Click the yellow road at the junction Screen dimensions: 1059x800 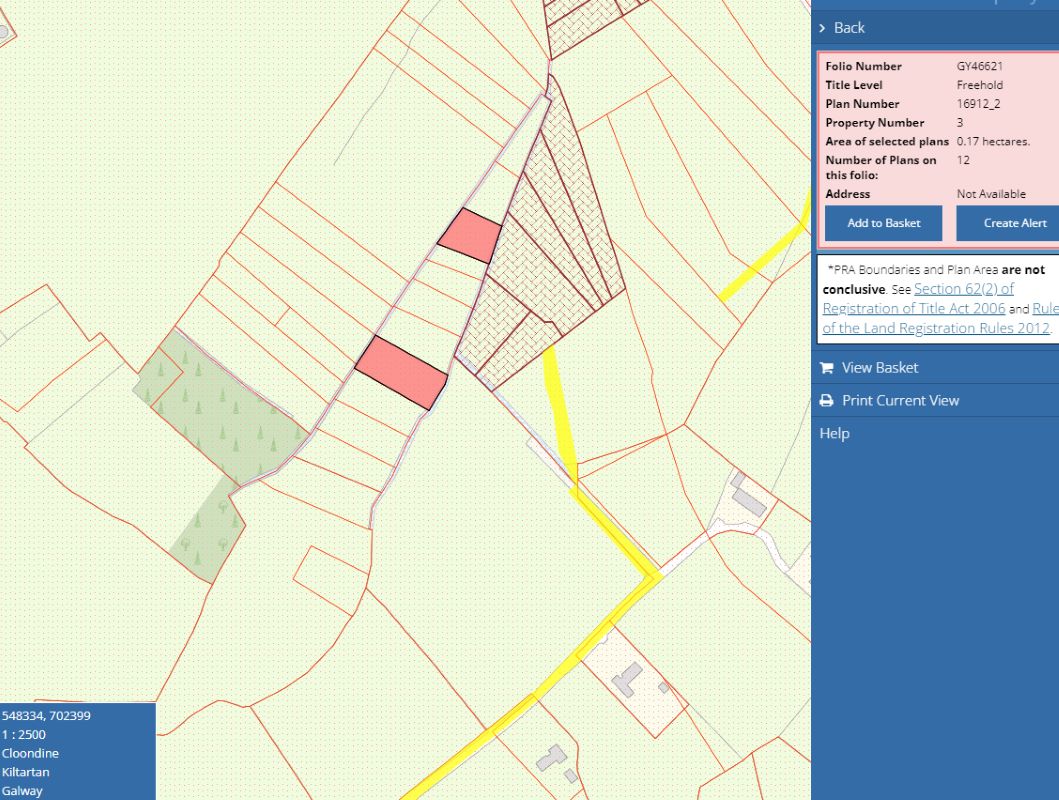coord(652,576)
